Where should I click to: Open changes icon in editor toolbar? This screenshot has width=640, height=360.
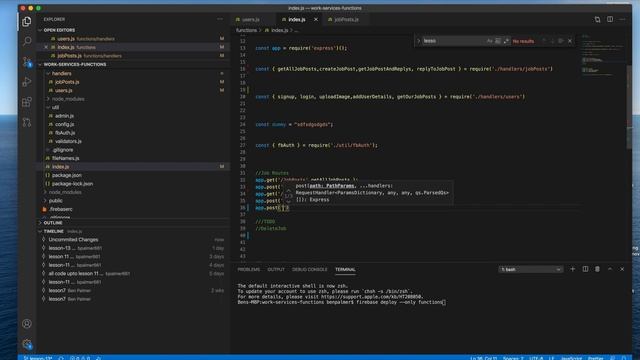point(597,19)
